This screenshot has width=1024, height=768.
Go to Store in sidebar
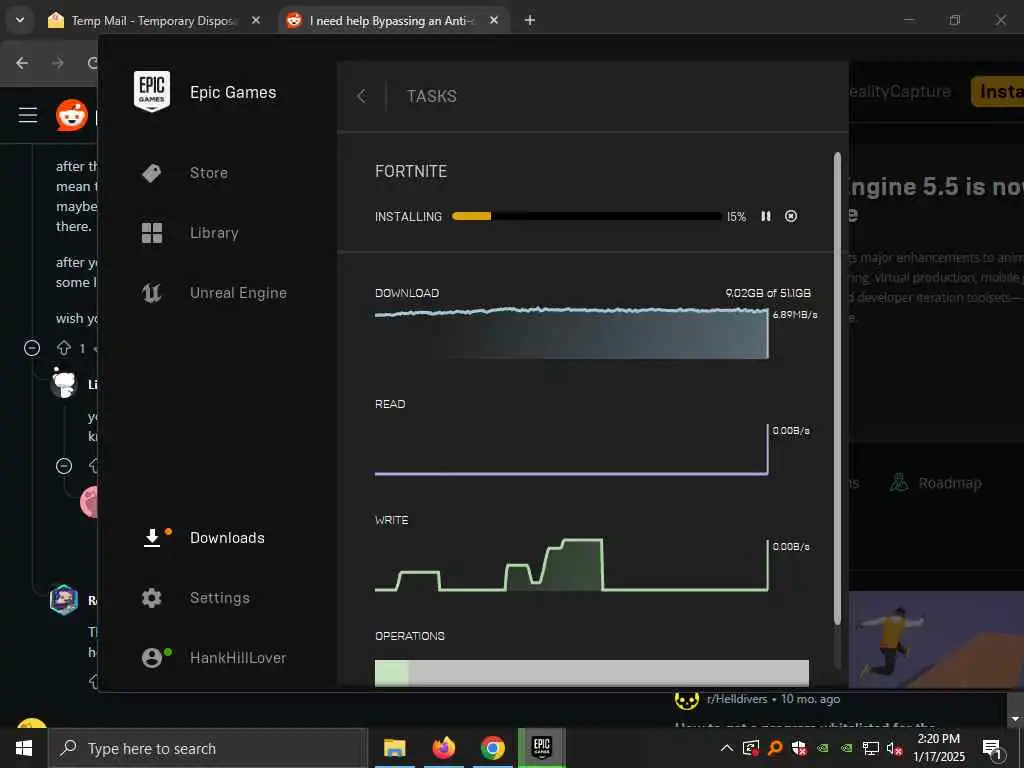(208, 173)
